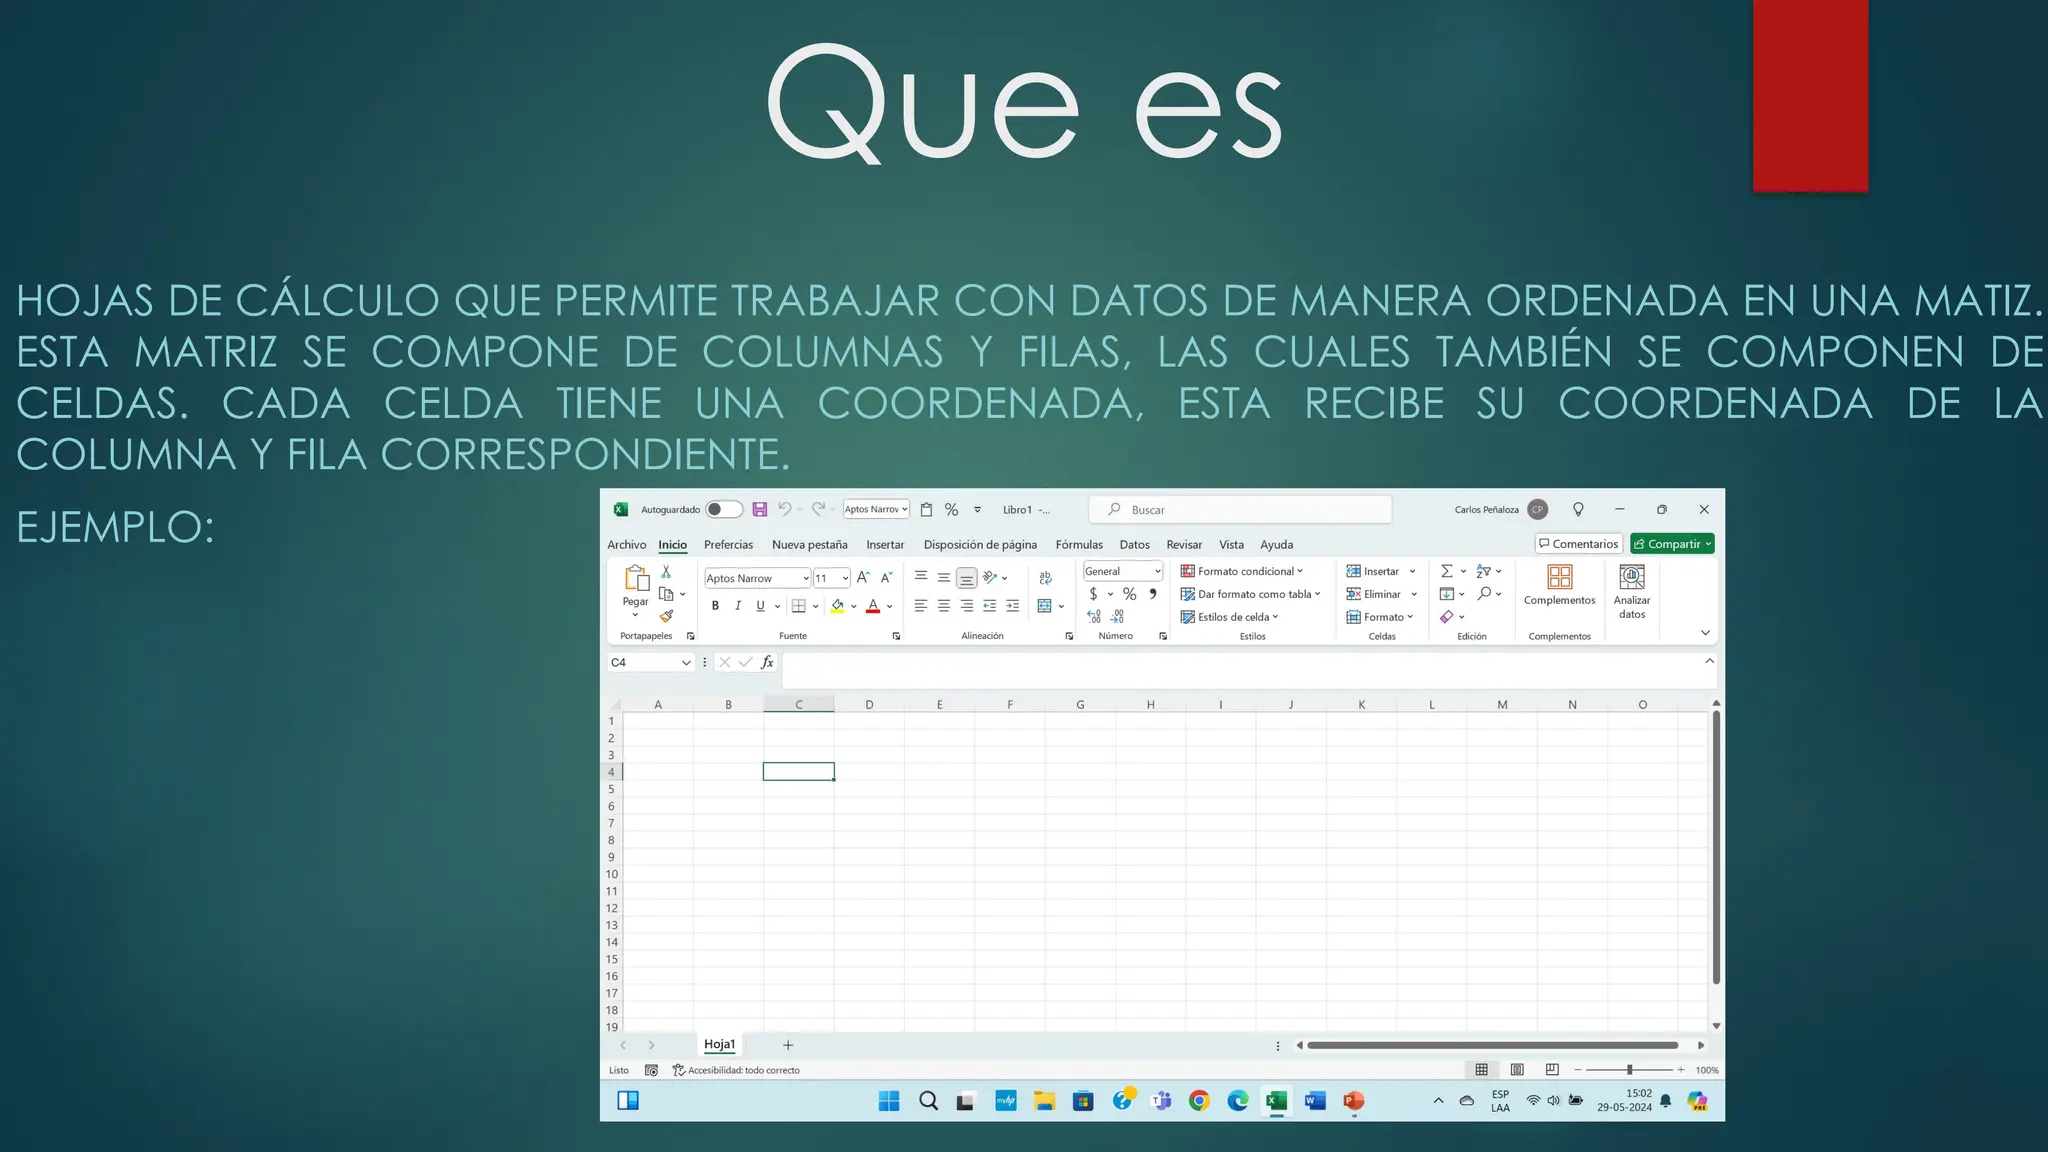Expand the font size dropdown

(845, 578)
